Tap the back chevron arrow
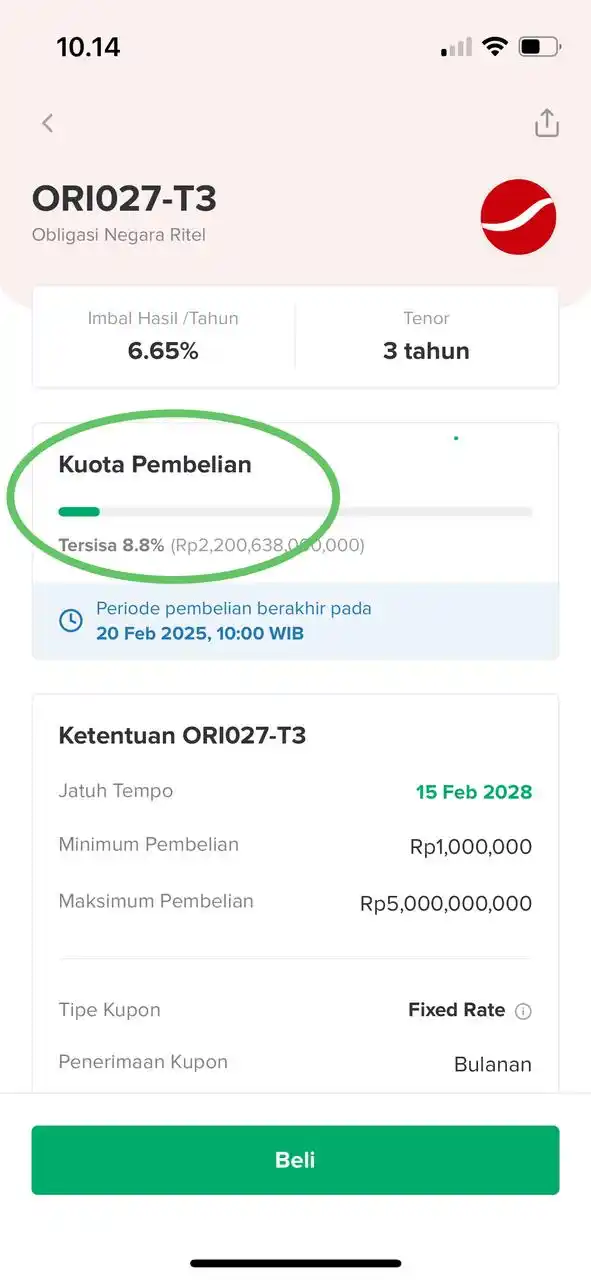 [x=47, y=123]
